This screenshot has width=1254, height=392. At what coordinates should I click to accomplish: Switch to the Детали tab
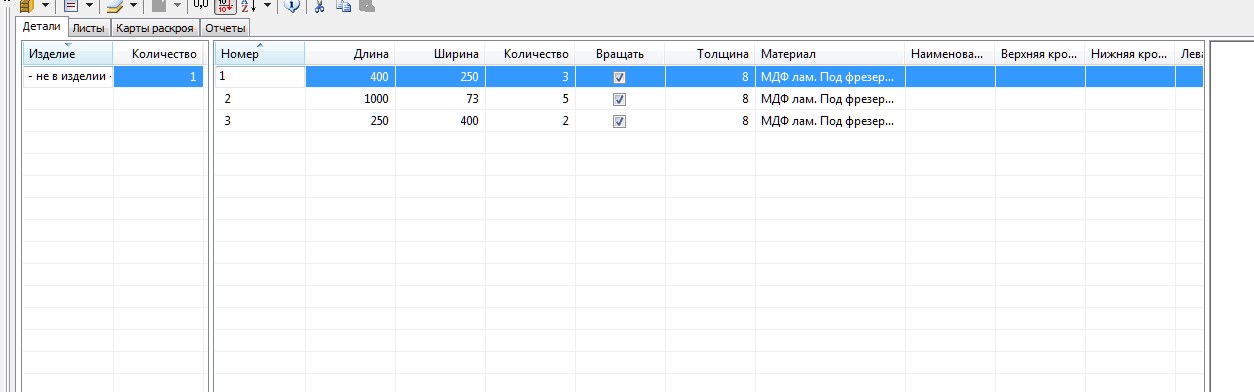pyautogui.click(x=43, y=27)
